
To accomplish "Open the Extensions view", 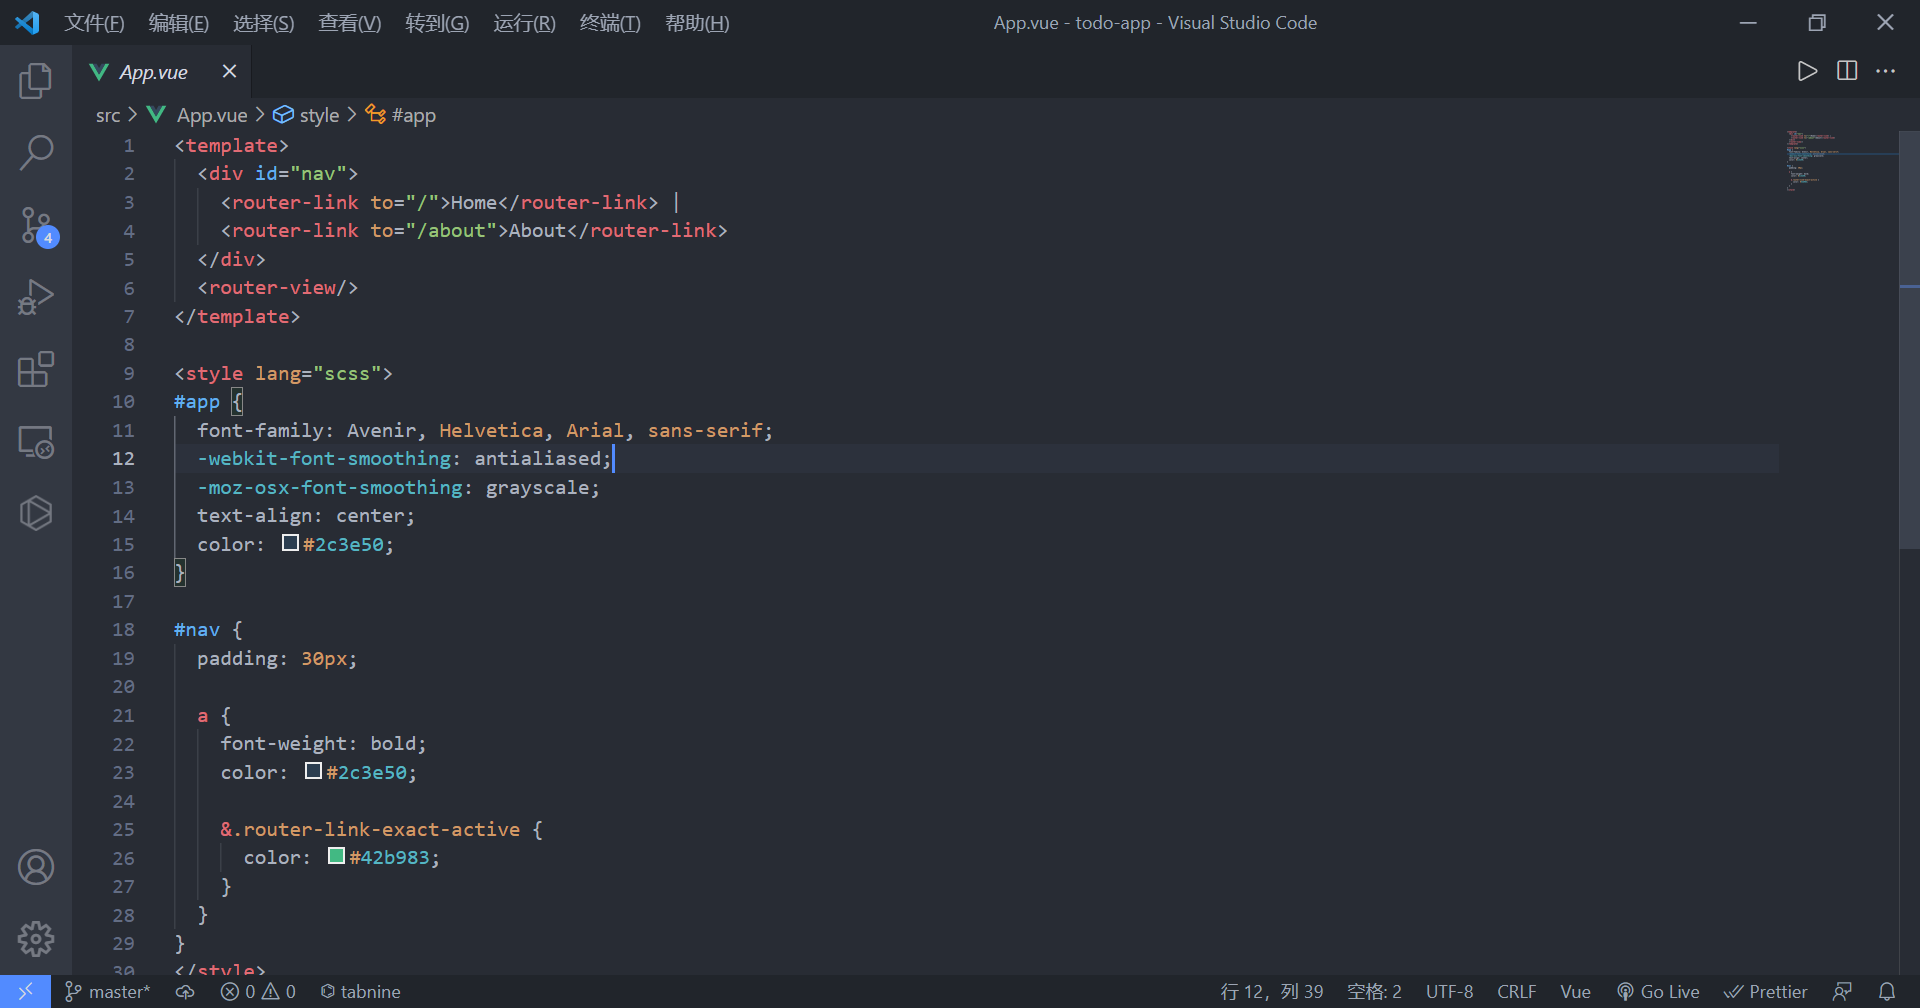I will pos(36,369).
